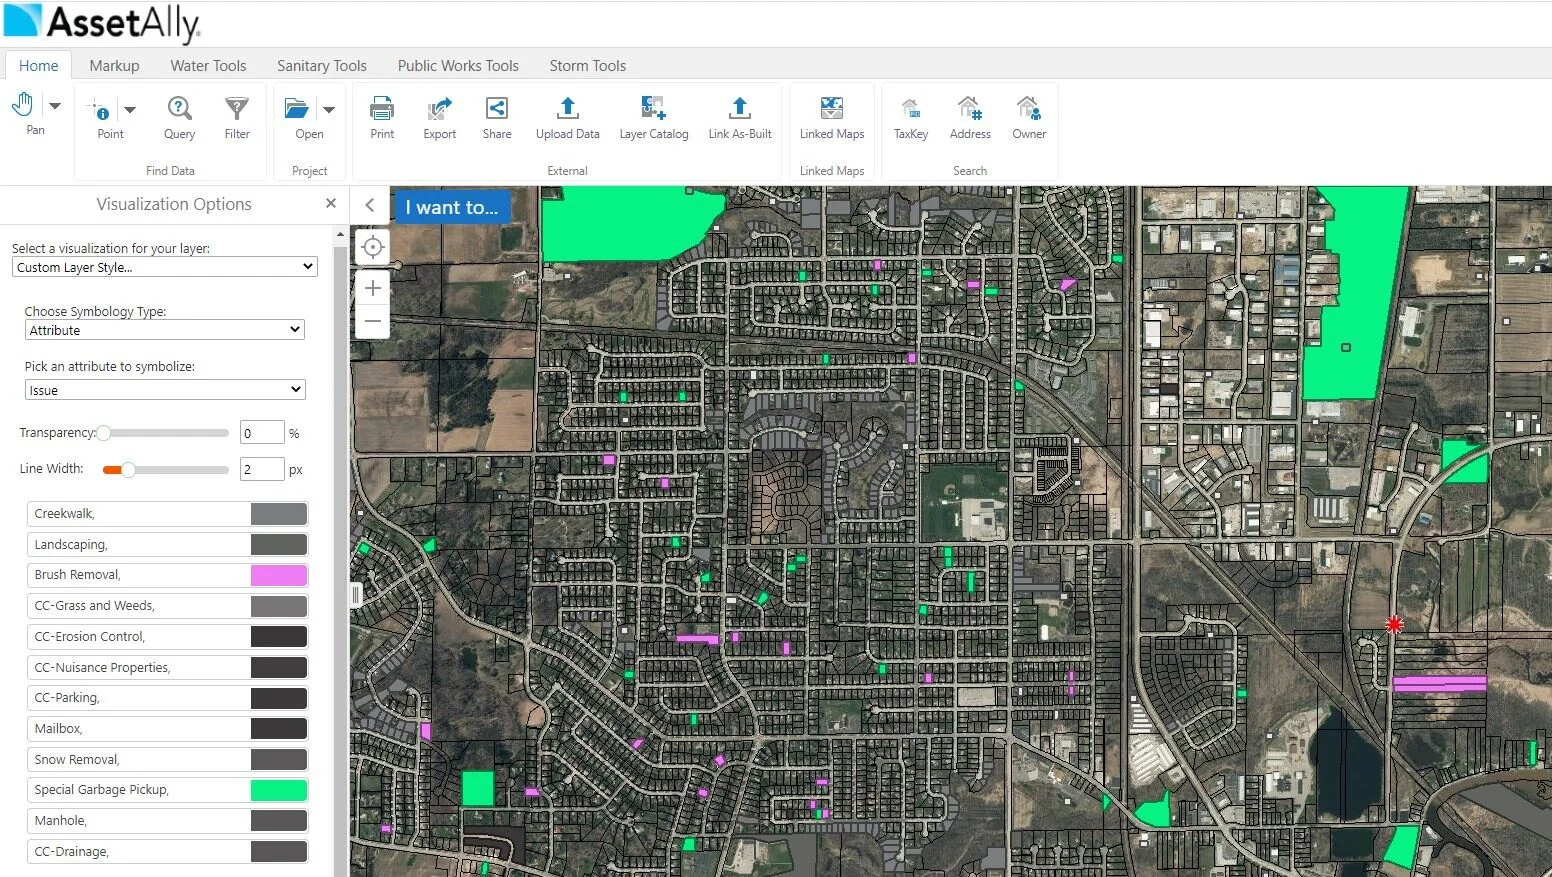Open the Sanitary Tools tab

[322, 65]
